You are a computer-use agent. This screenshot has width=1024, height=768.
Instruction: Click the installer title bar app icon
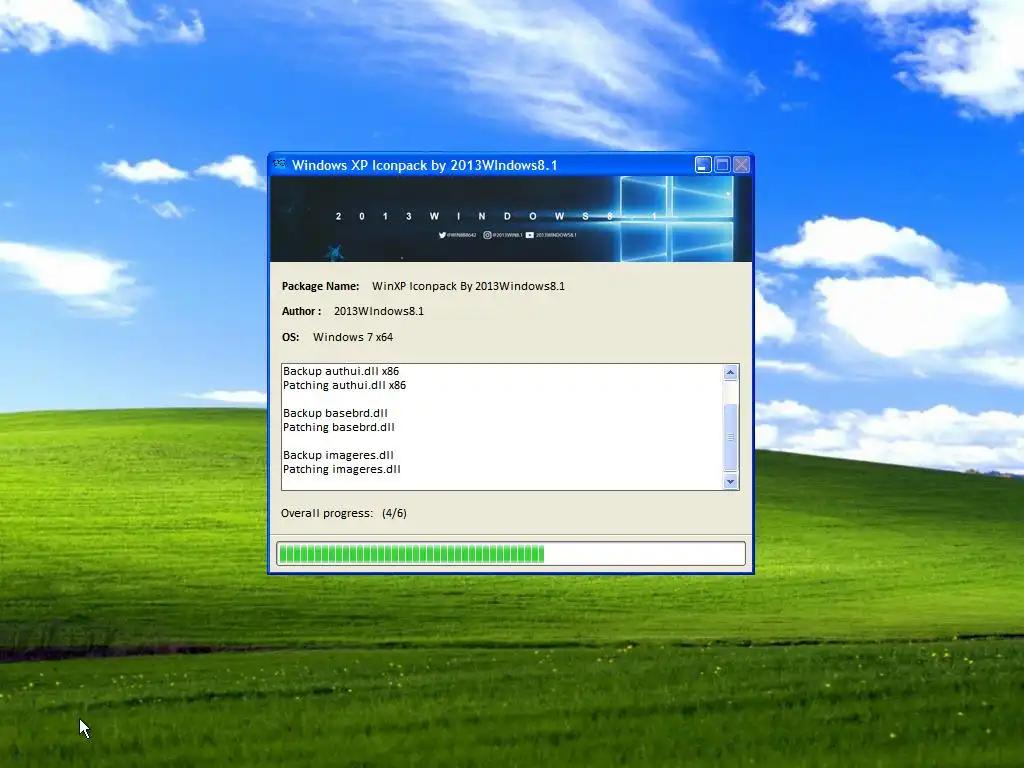[279, 165]
